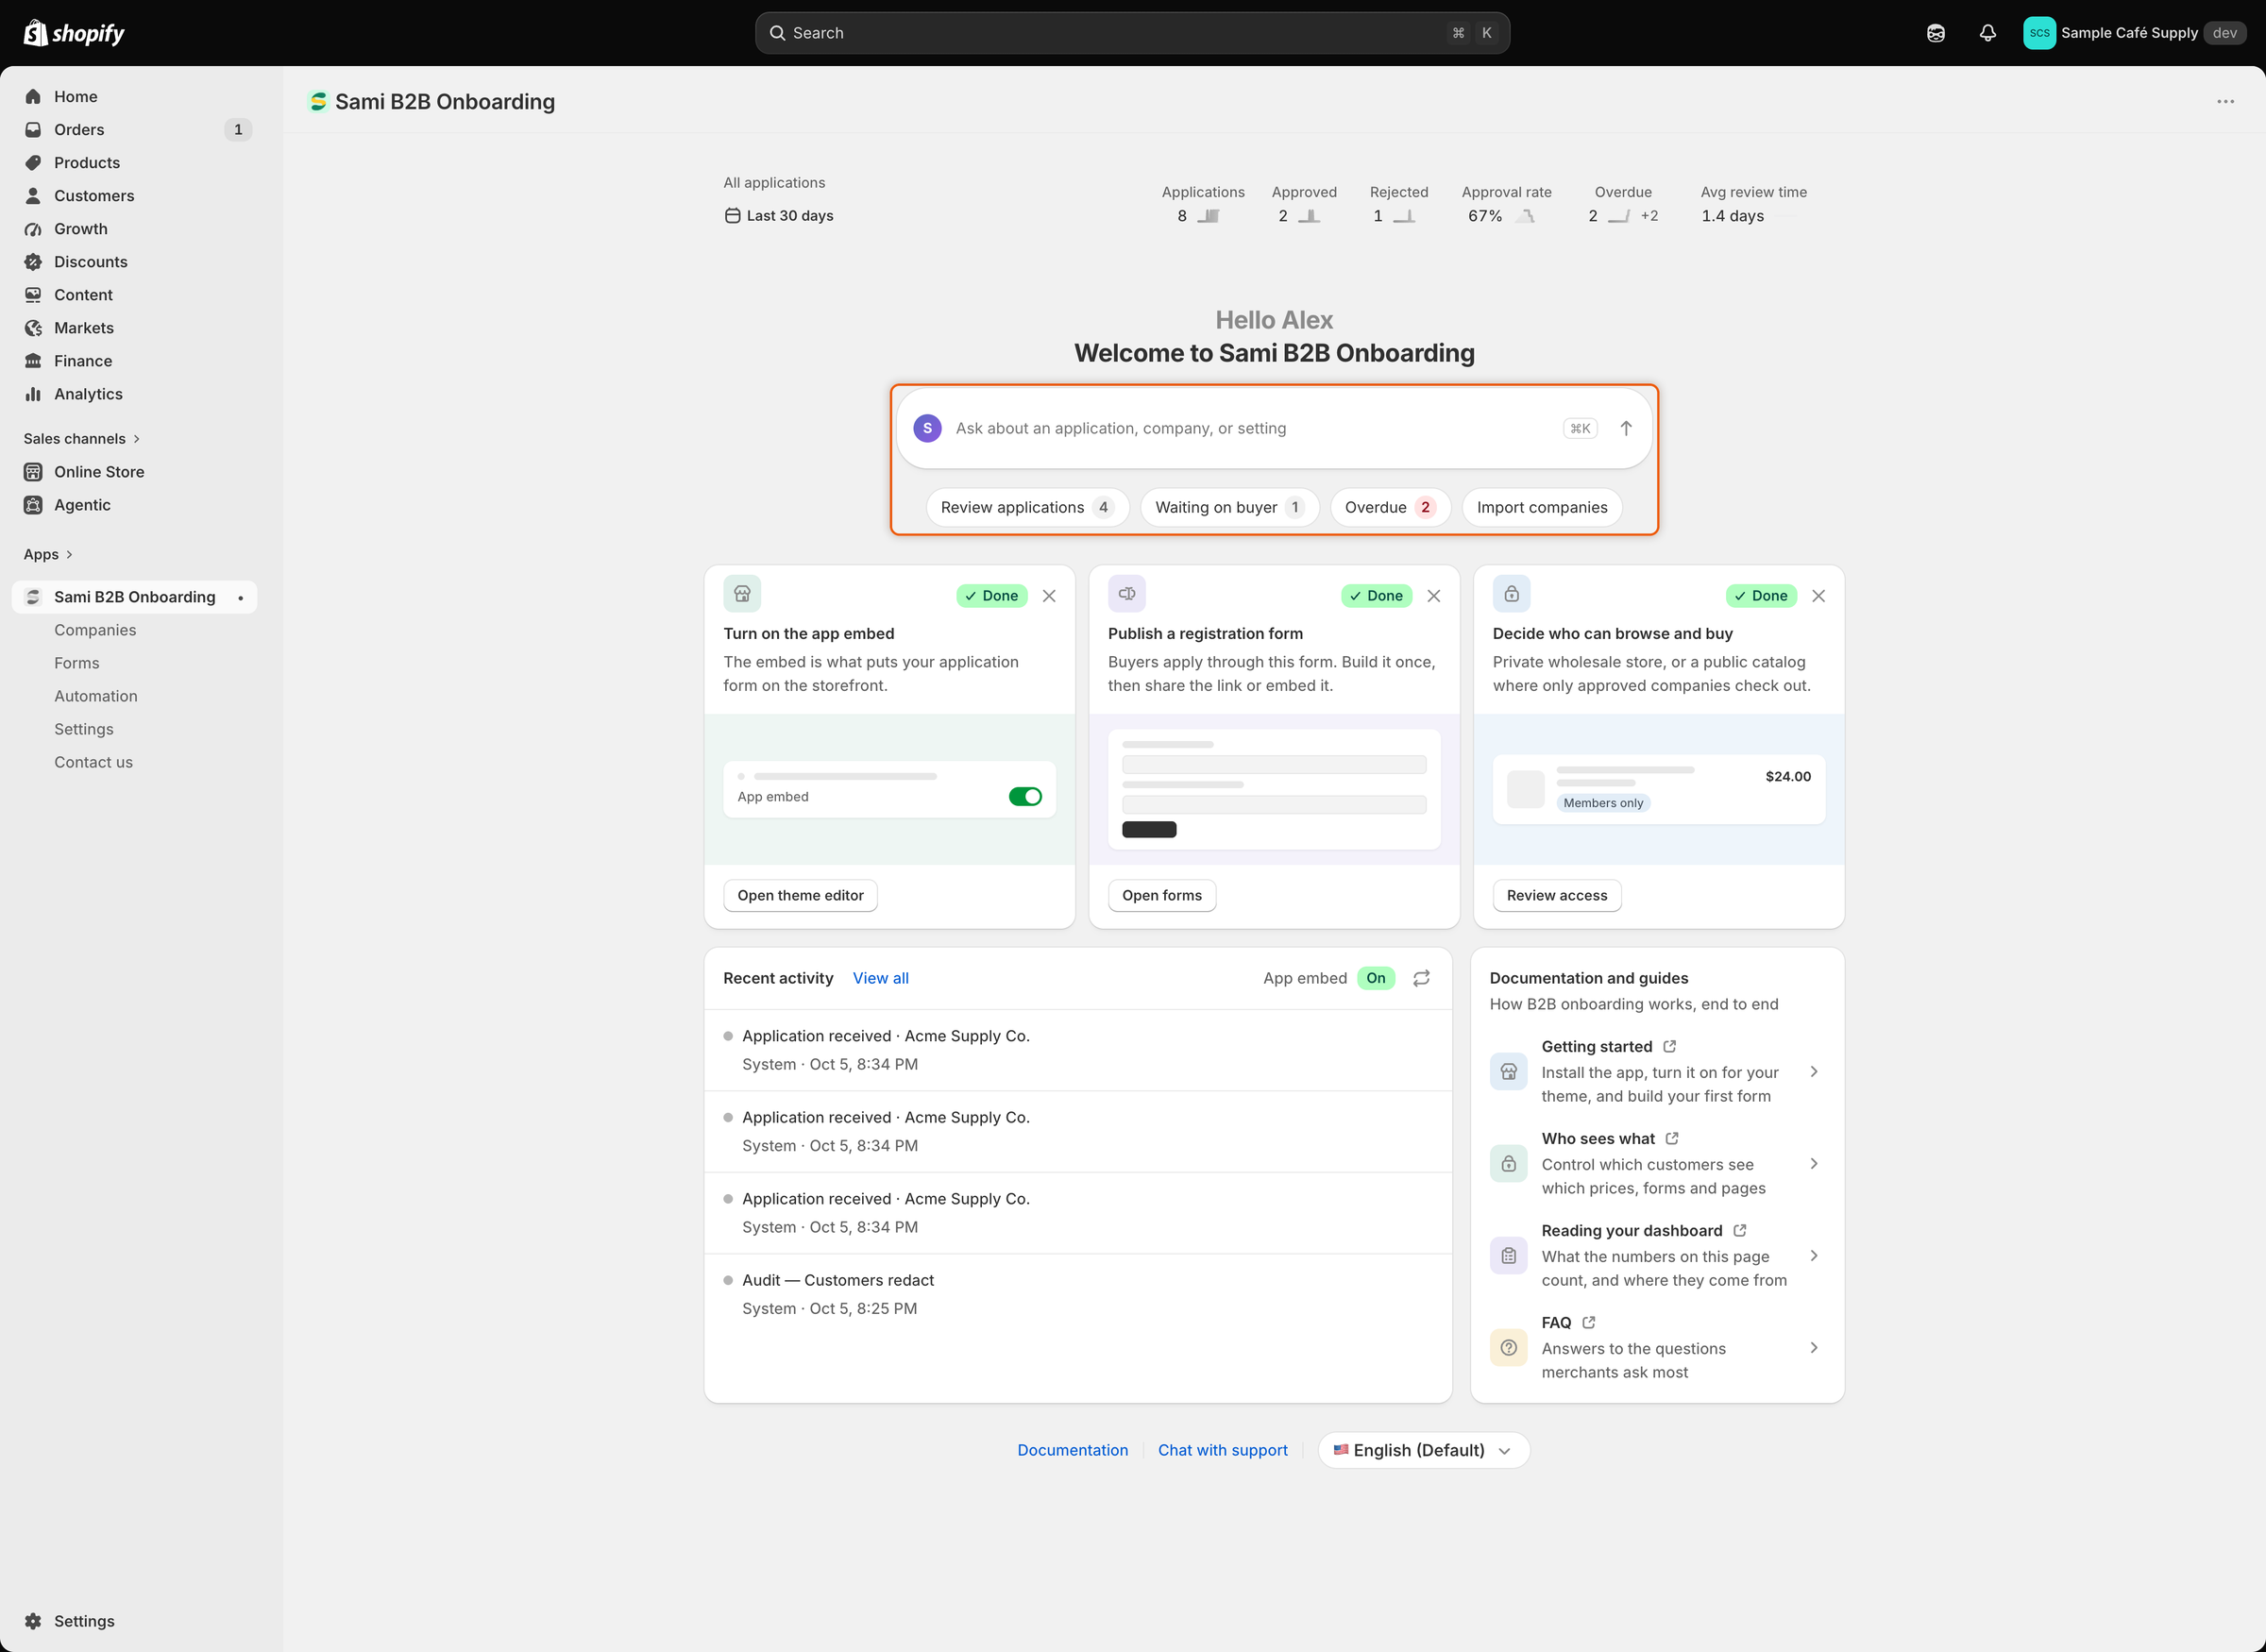Open the Documentation footer link

(x=1072, y=1450)
